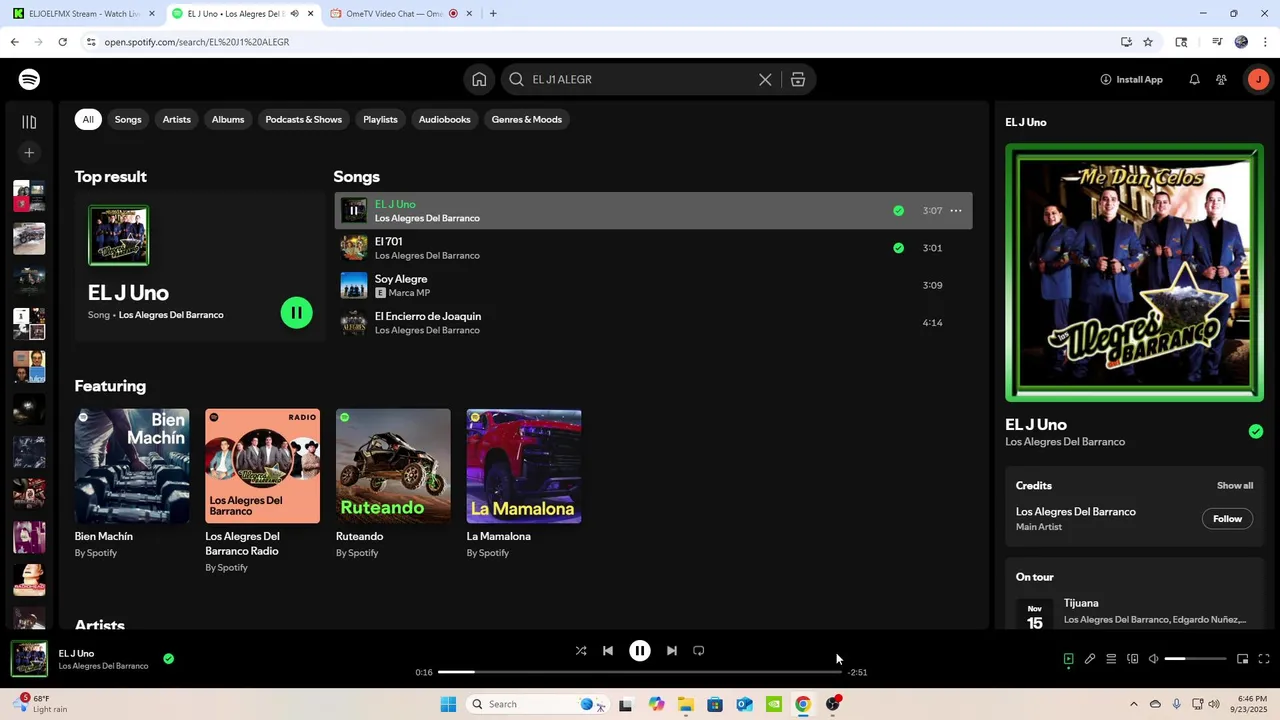Toggle saved checkmark in bottom player bar
Screen dimensions: 1280x720
pos(168,658)
